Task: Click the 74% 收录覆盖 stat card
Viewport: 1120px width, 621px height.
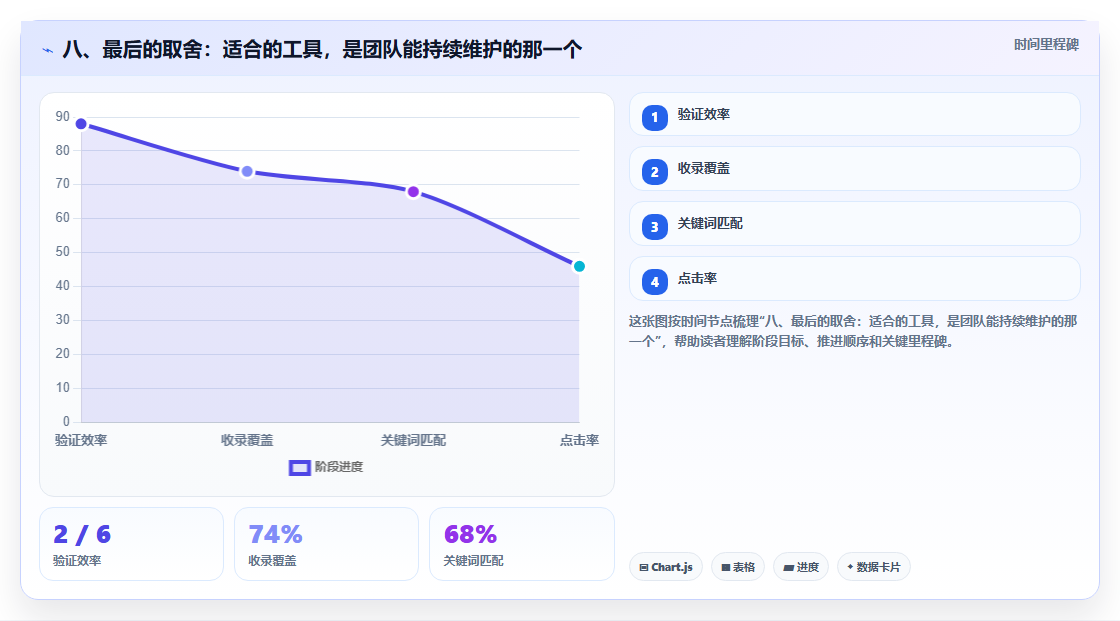Action: 326,544
